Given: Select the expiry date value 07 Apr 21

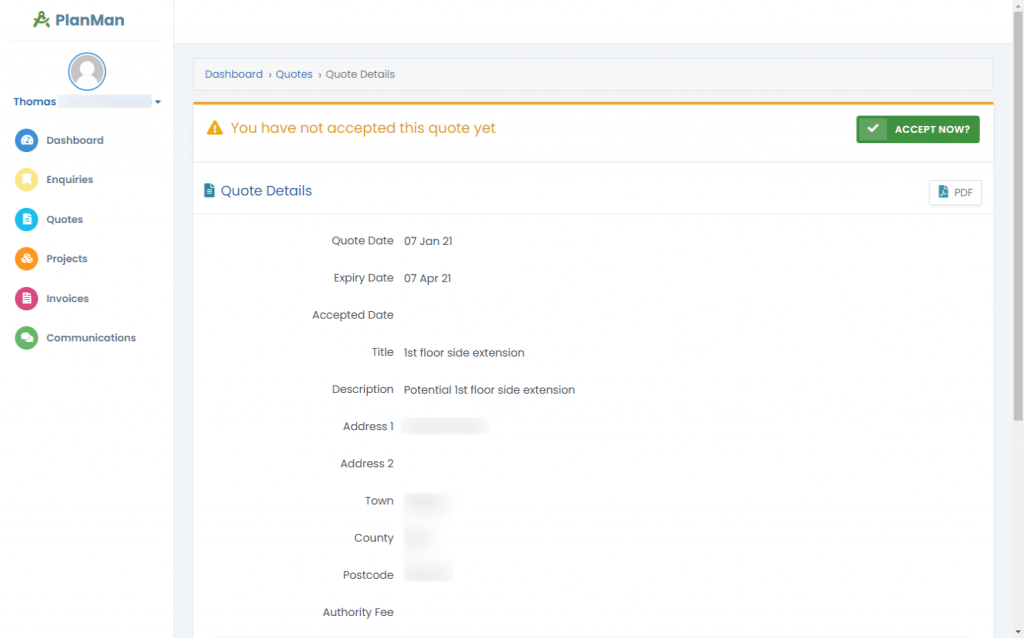Looking at the screenshot, I should click(x=427, y=278).
